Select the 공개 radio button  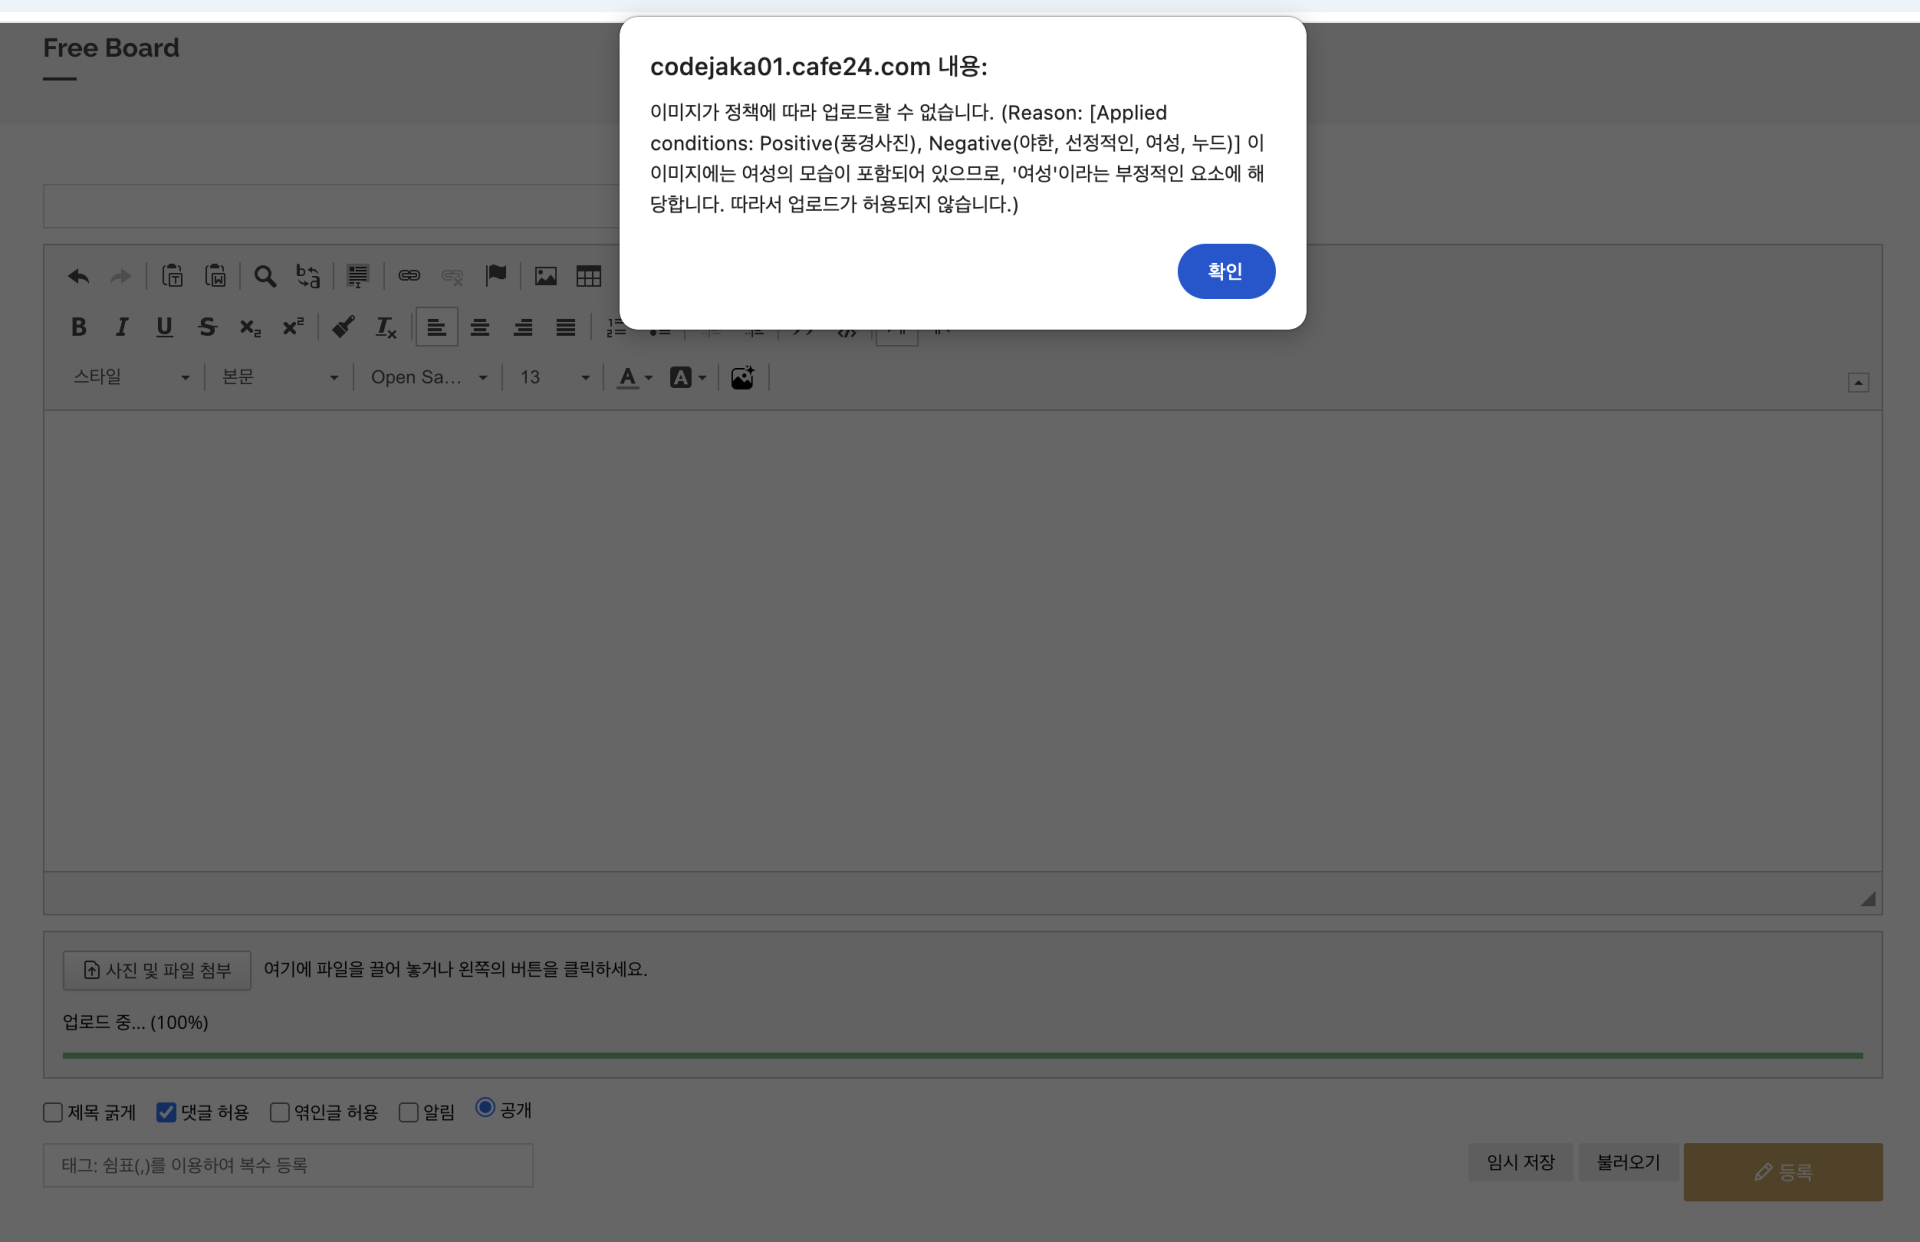[x=485, y=1108]
